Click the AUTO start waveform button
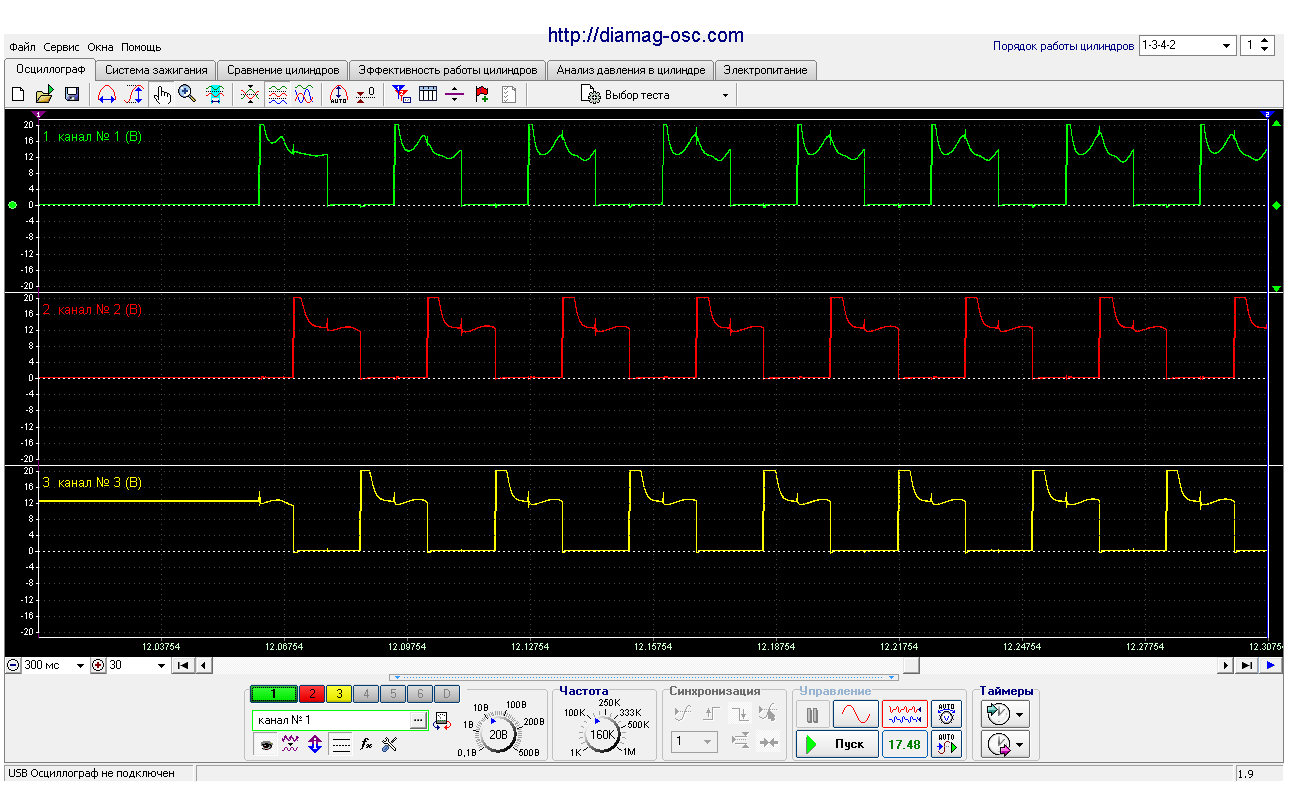 click(946, 744)
